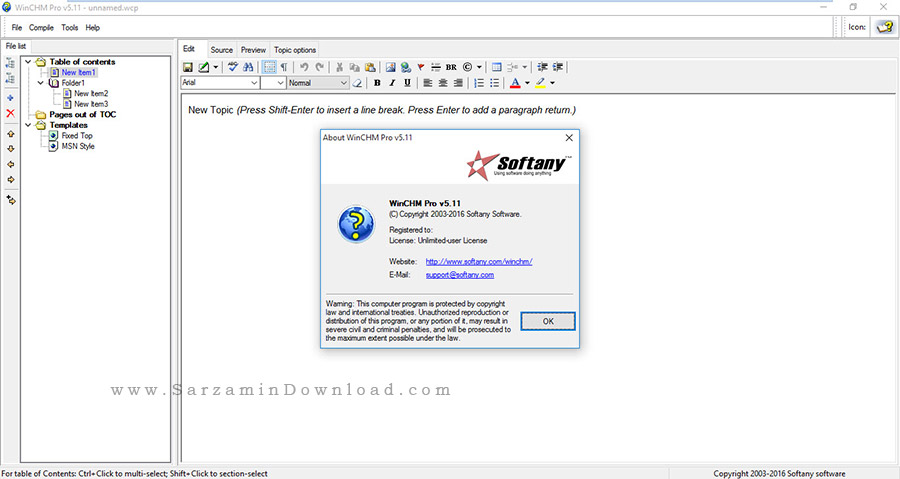
Task: Click the decrease indent icon
Action: click(542, 67)
